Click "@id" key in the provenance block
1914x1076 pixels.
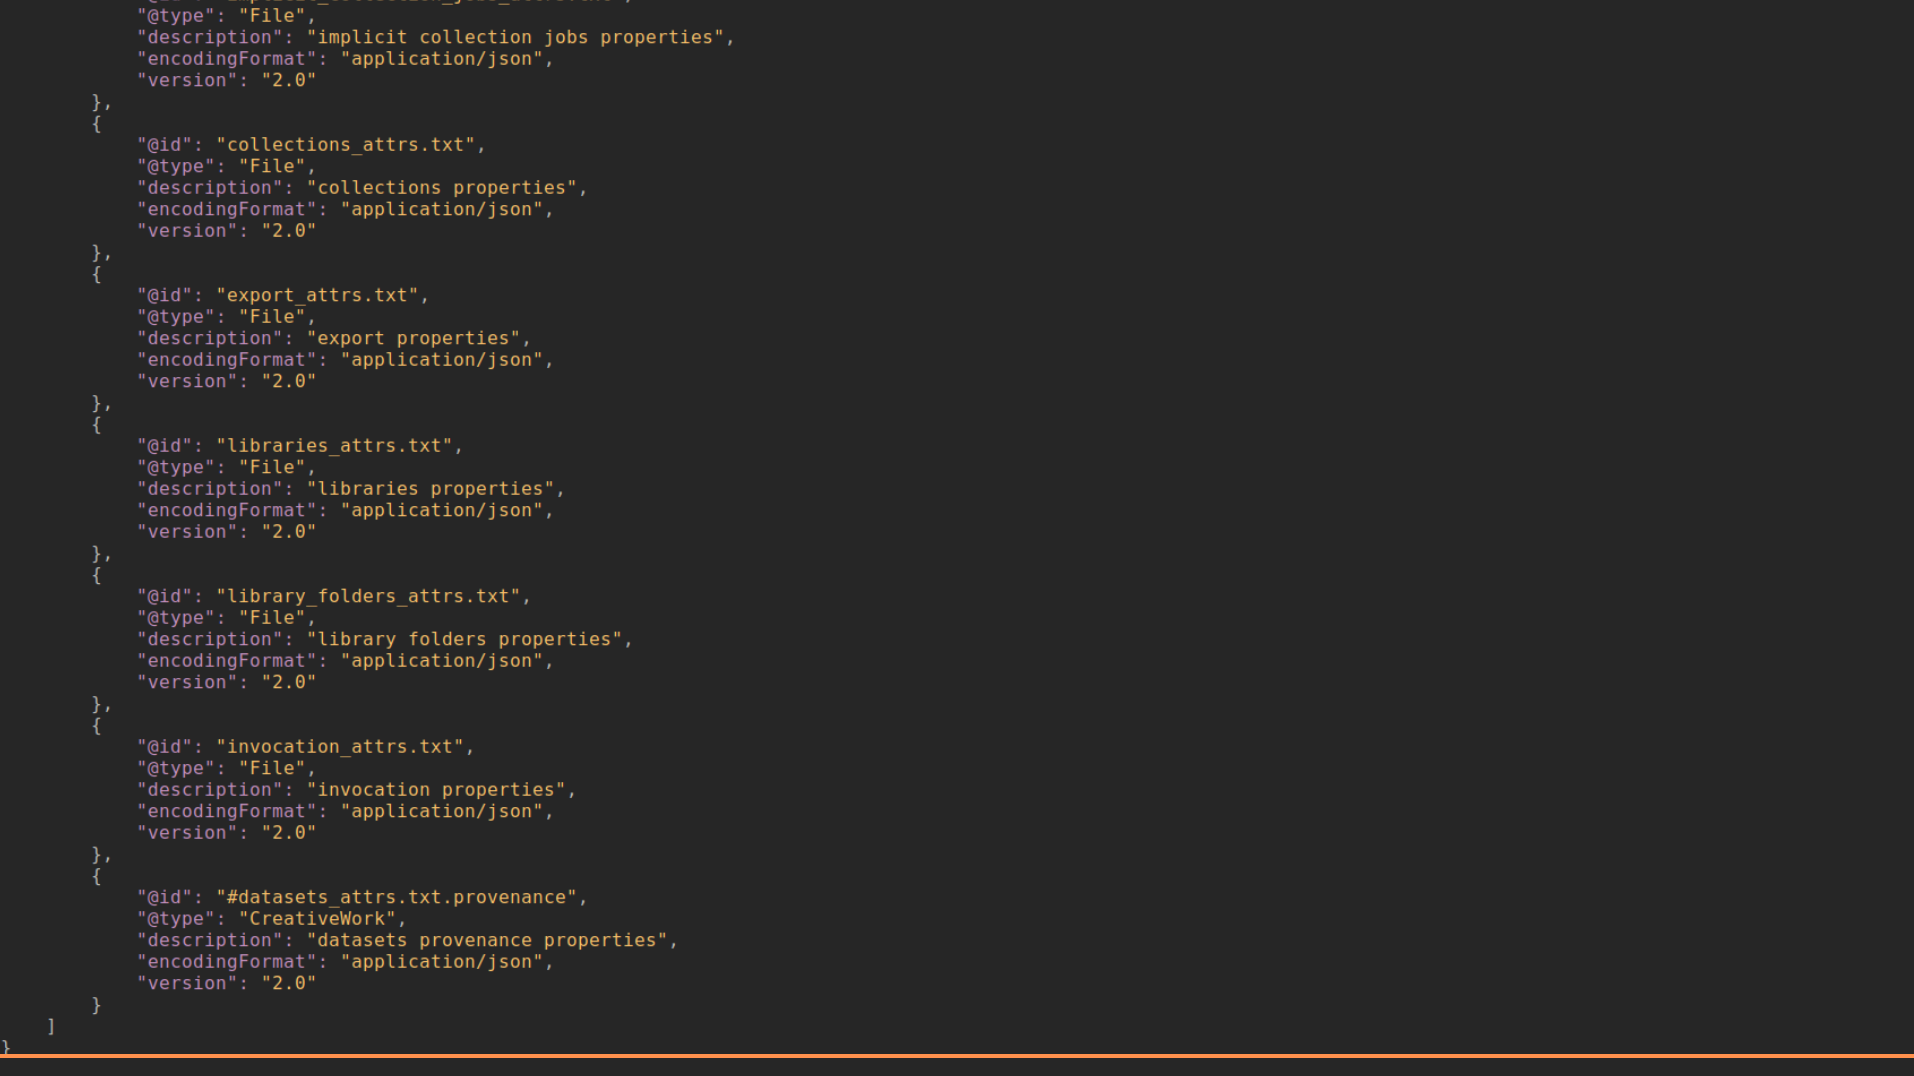point(165,898)
